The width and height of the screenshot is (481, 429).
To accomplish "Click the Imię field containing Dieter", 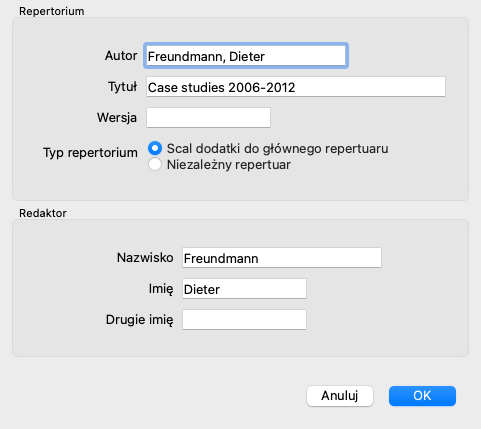I will click(x=244, y=289).
